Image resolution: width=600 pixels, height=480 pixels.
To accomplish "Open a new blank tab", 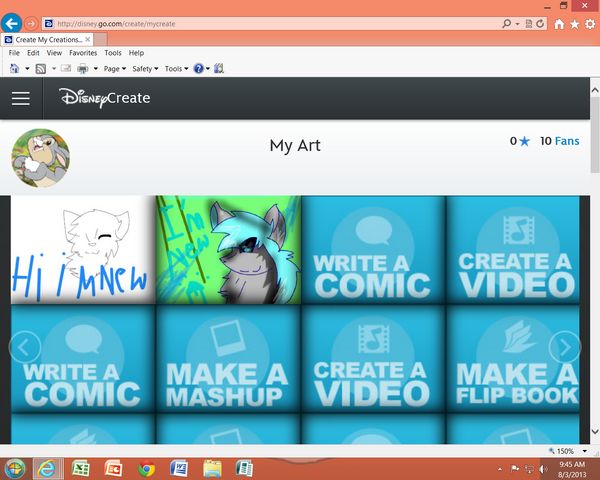I will (x=100, y=39).
